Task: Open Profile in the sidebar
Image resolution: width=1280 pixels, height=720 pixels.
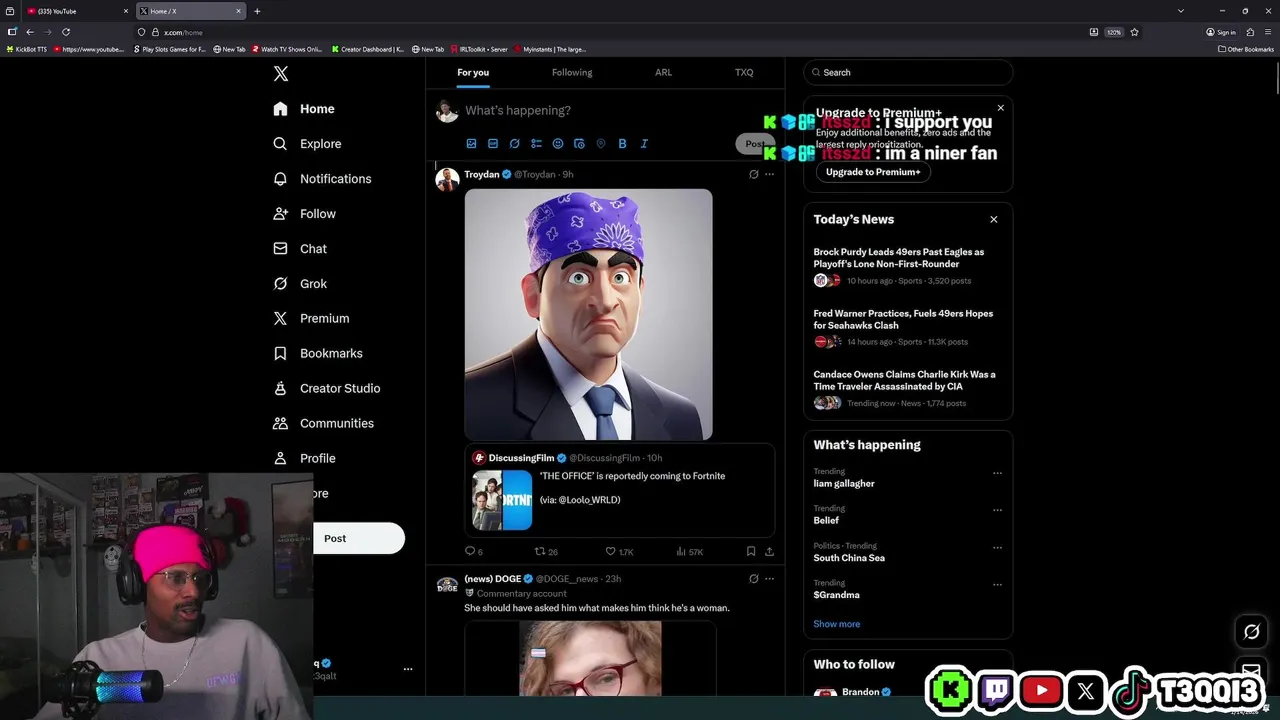Action: (x=304, y=459)
